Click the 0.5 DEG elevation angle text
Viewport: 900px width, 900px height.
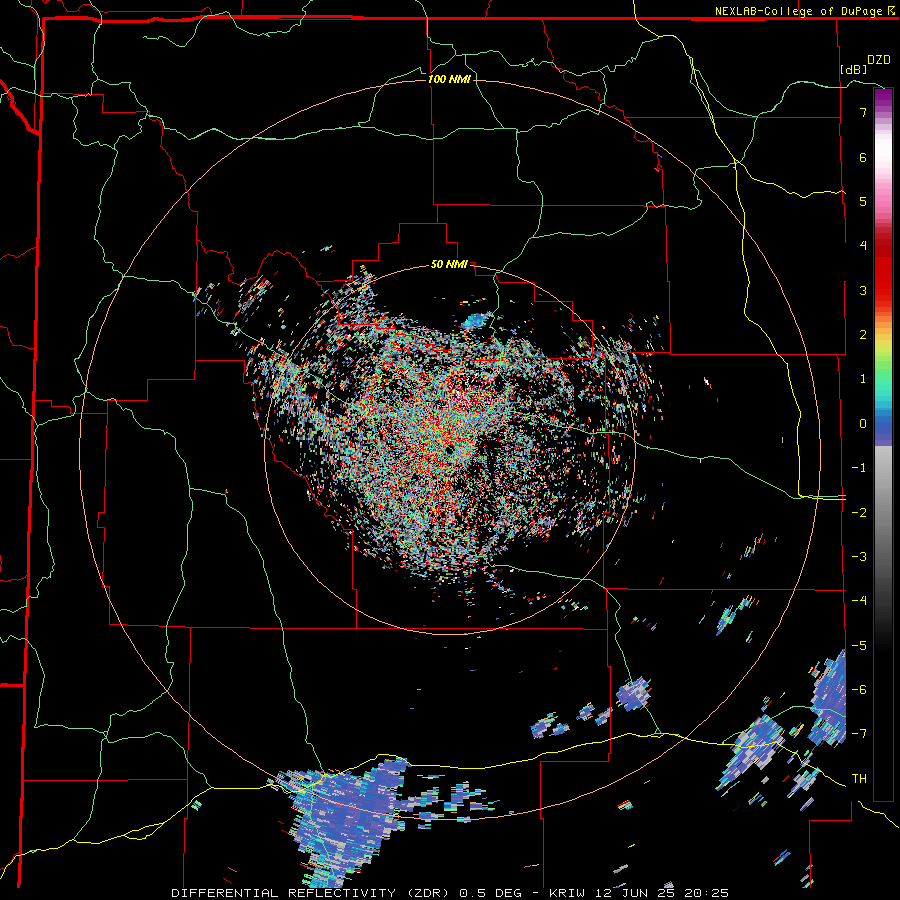coord(491,893)
